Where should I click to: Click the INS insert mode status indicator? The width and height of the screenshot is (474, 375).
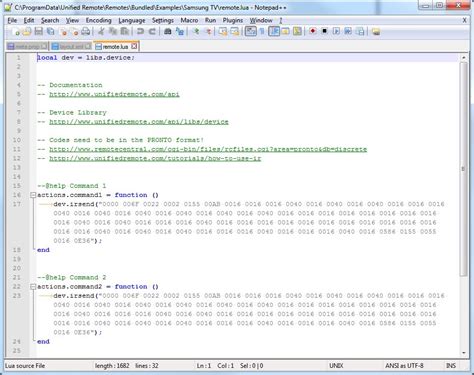(451, 366)
